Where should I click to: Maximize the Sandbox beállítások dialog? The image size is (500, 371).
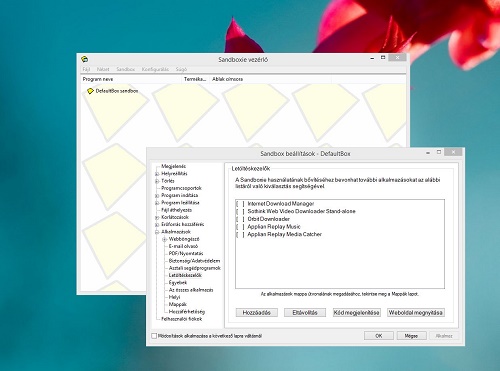pyautogui.click(x=439, y=152)
